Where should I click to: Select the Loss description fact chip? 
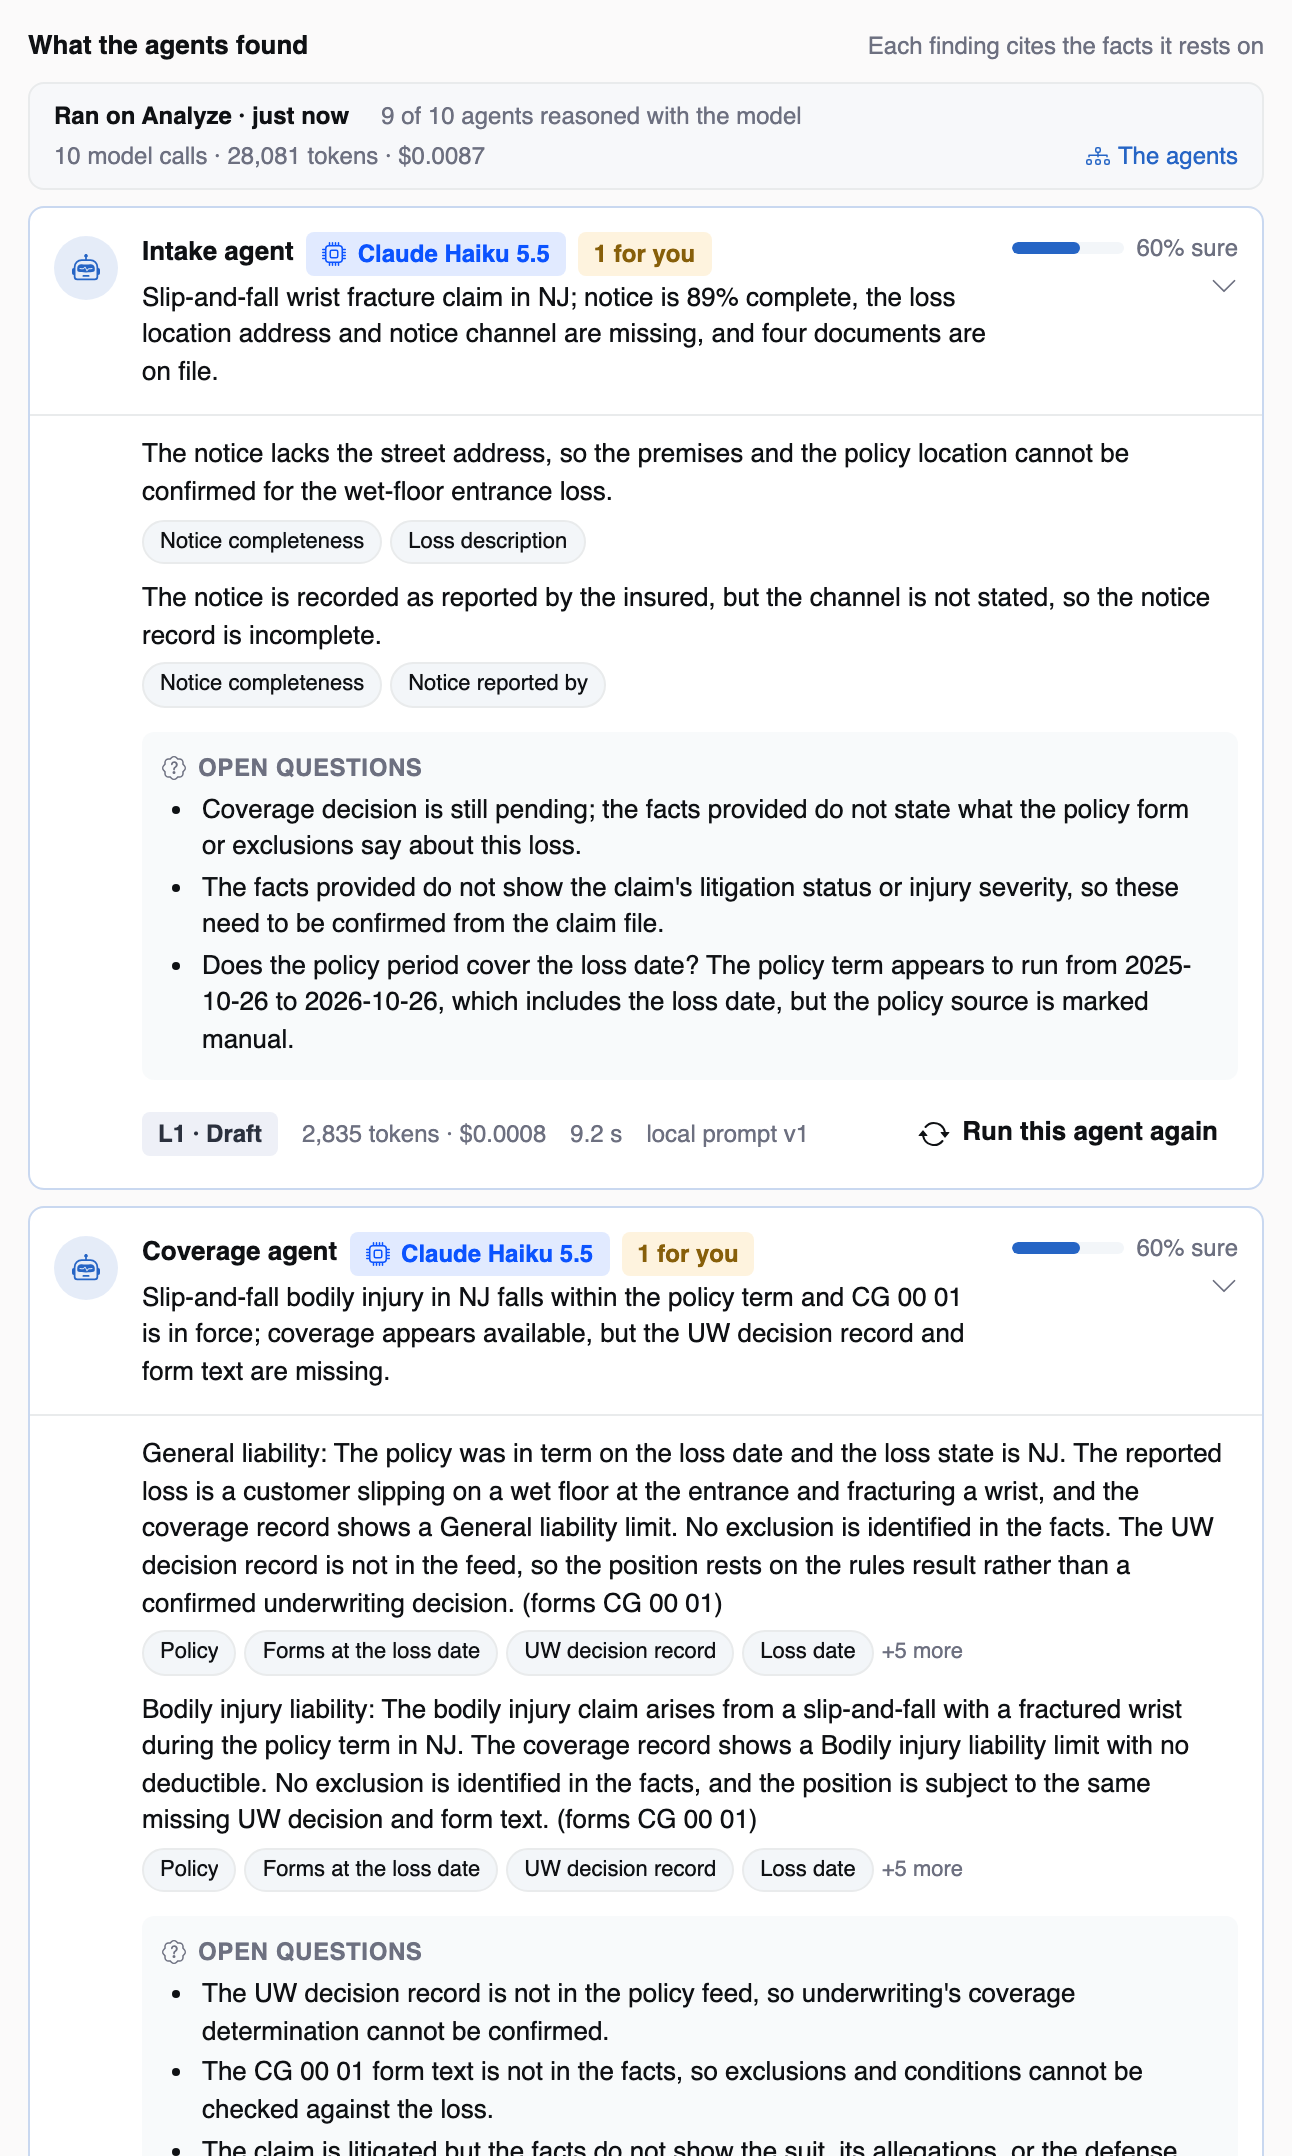(487, 541)
